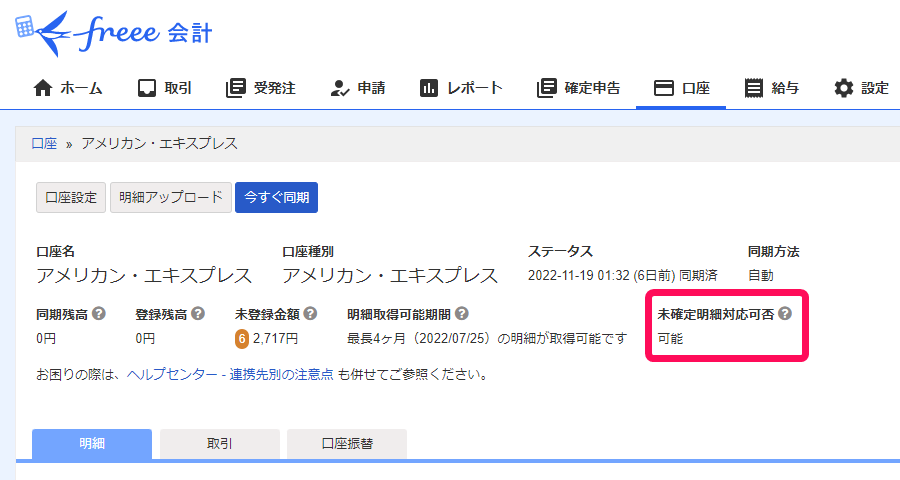Click the 登録残高 value 0円
Viewport: 900px width, 480px height.
point(145,339)
